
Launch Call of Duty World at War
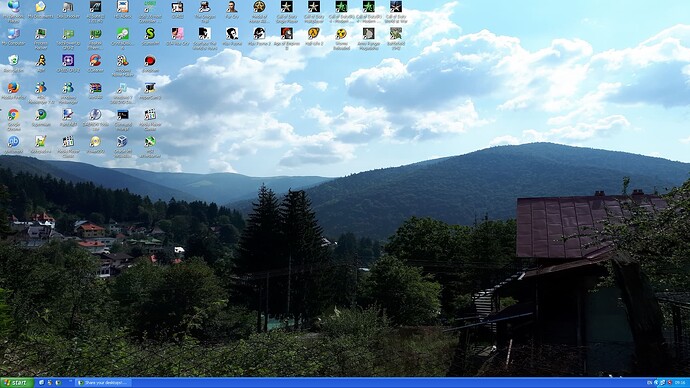tap(396, 7)
